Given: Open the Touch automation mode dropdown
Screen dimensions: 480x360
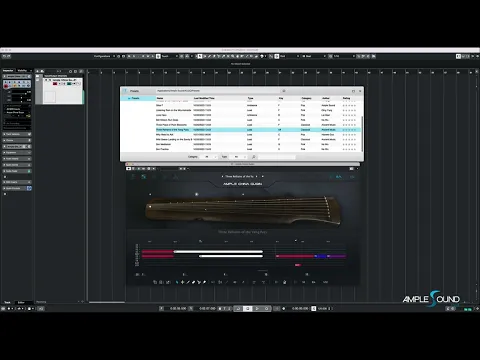Looking at the screenshot, I should point(170,56).
